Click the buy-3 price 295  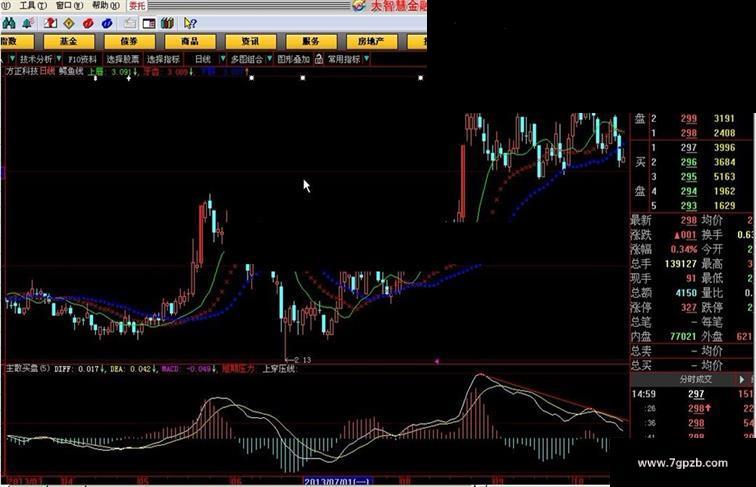click(x=688, y=176)
